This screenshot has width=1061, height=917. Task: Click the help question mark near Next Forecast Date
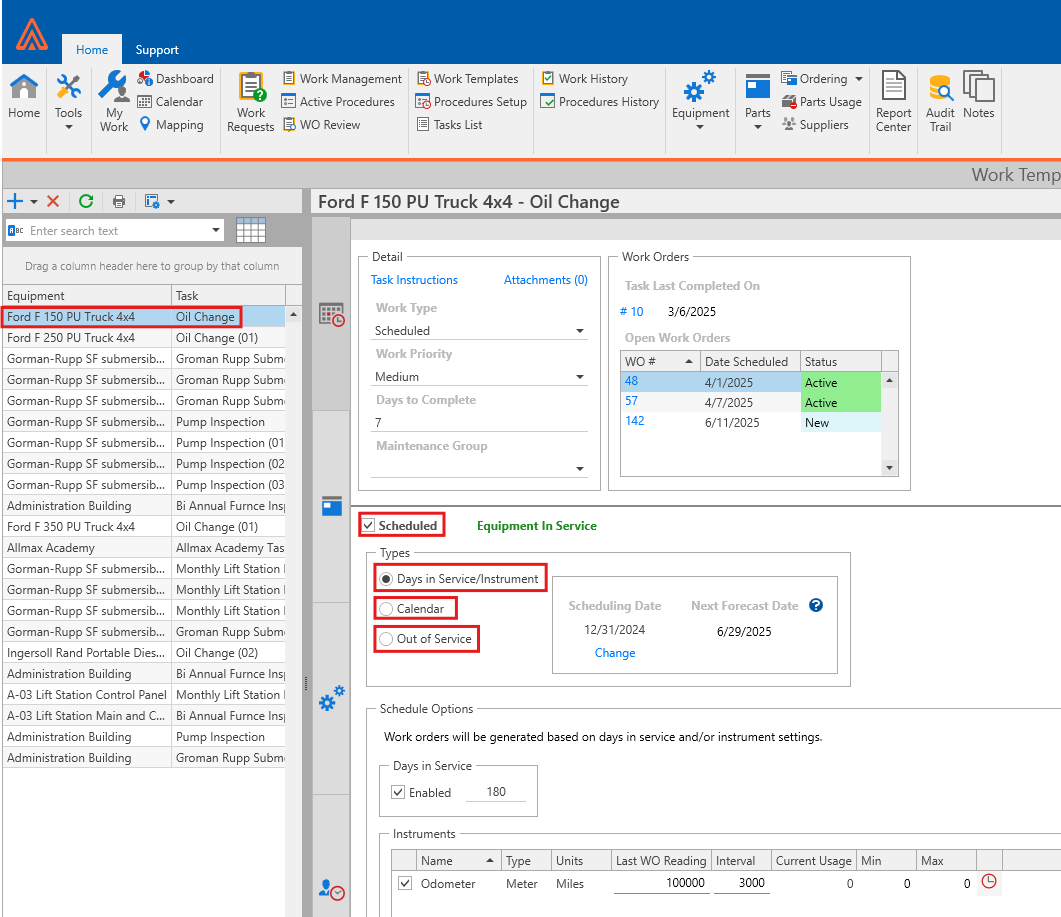pos(816,606)
